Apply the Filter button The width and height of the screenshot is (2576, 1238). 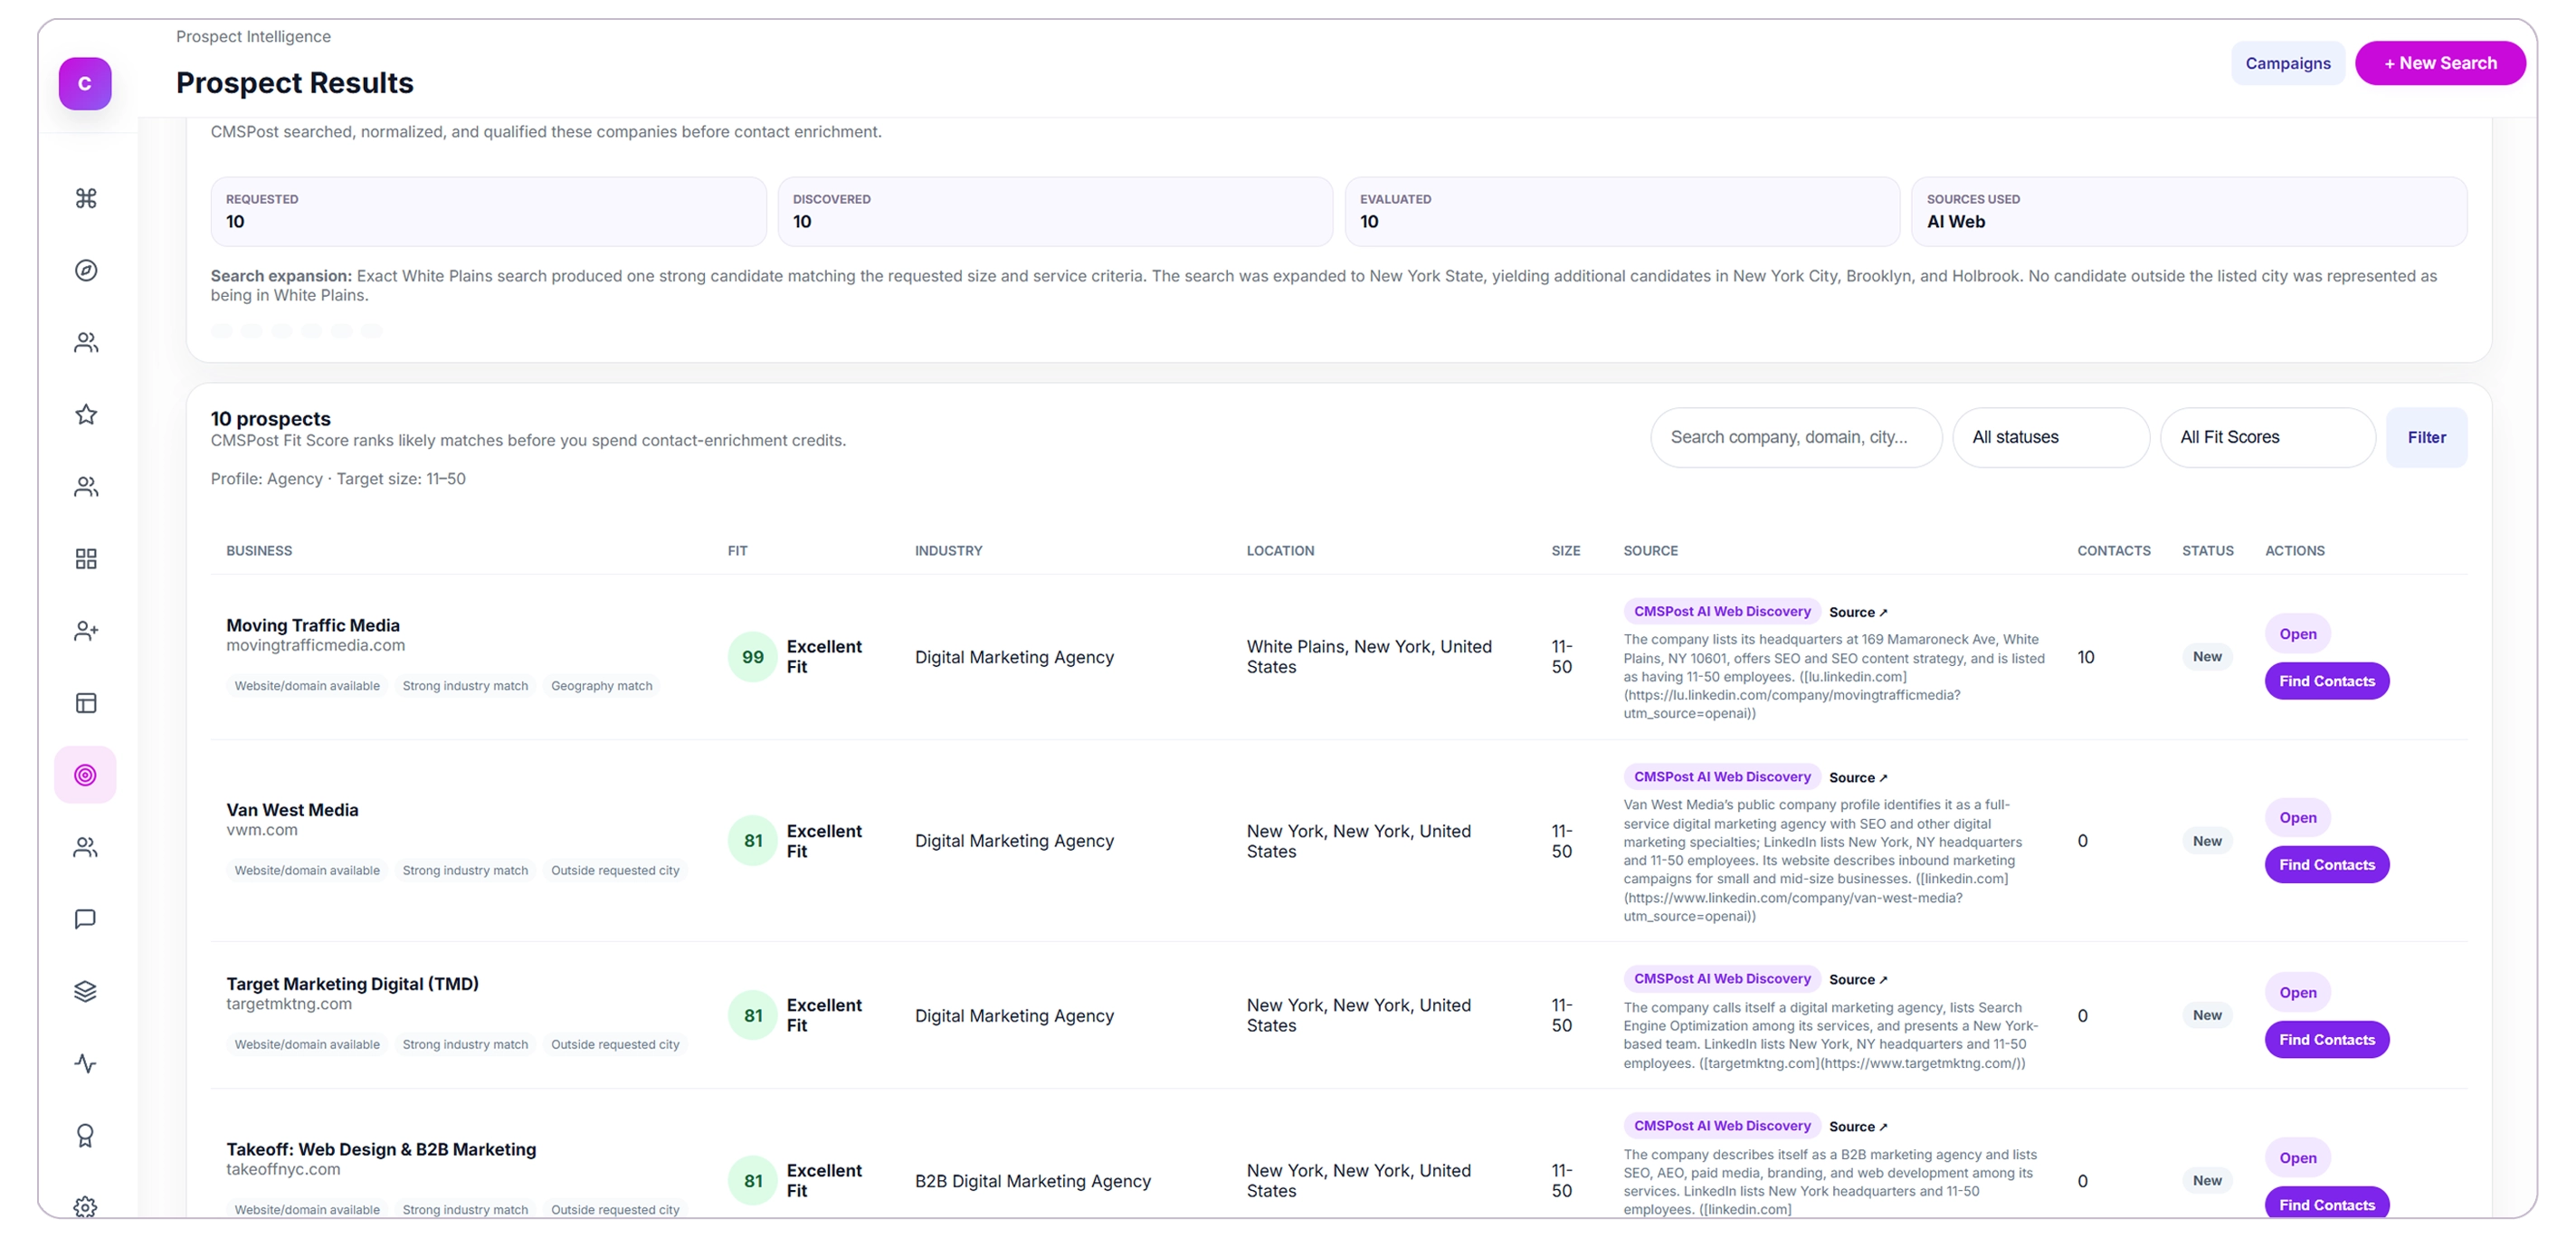pyautogui.click(x=2426, y=437)
